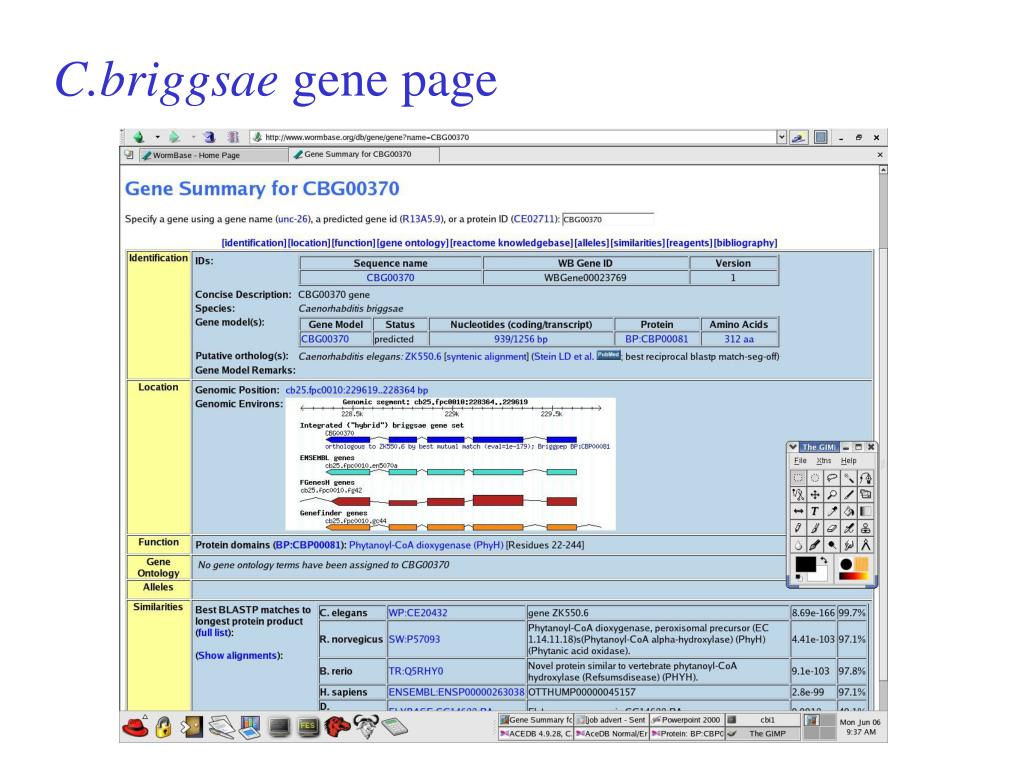
Task: Open the Forward button history dropdown arrow
Action: [193, 137]
